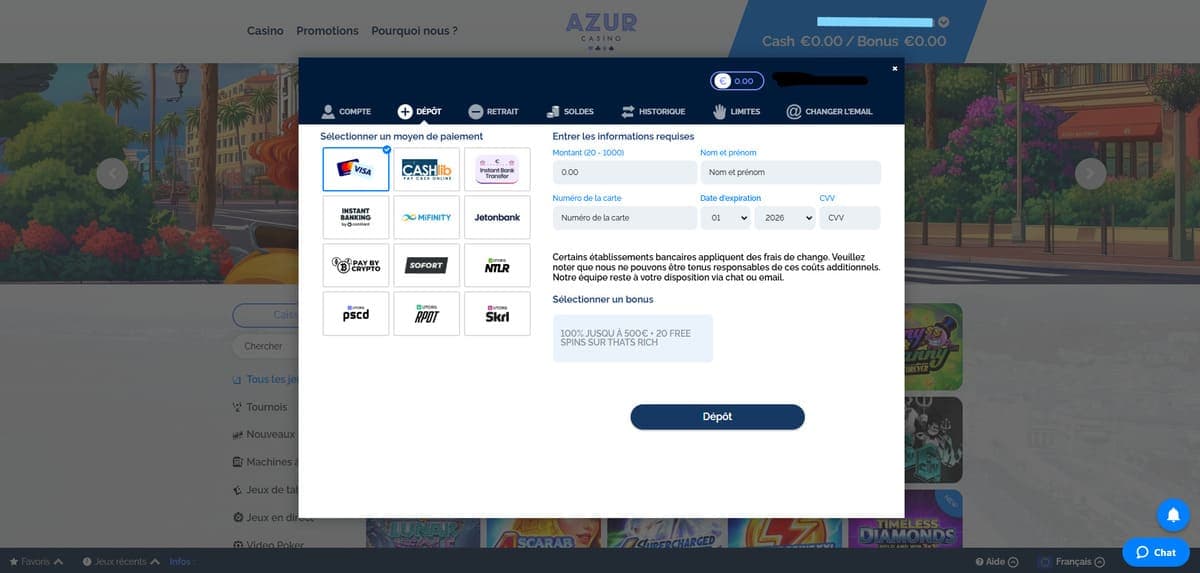Select Nouveaux games category
Viewport: 1200px width, 573px height.
pyautogui.click(x=265, y=434)
